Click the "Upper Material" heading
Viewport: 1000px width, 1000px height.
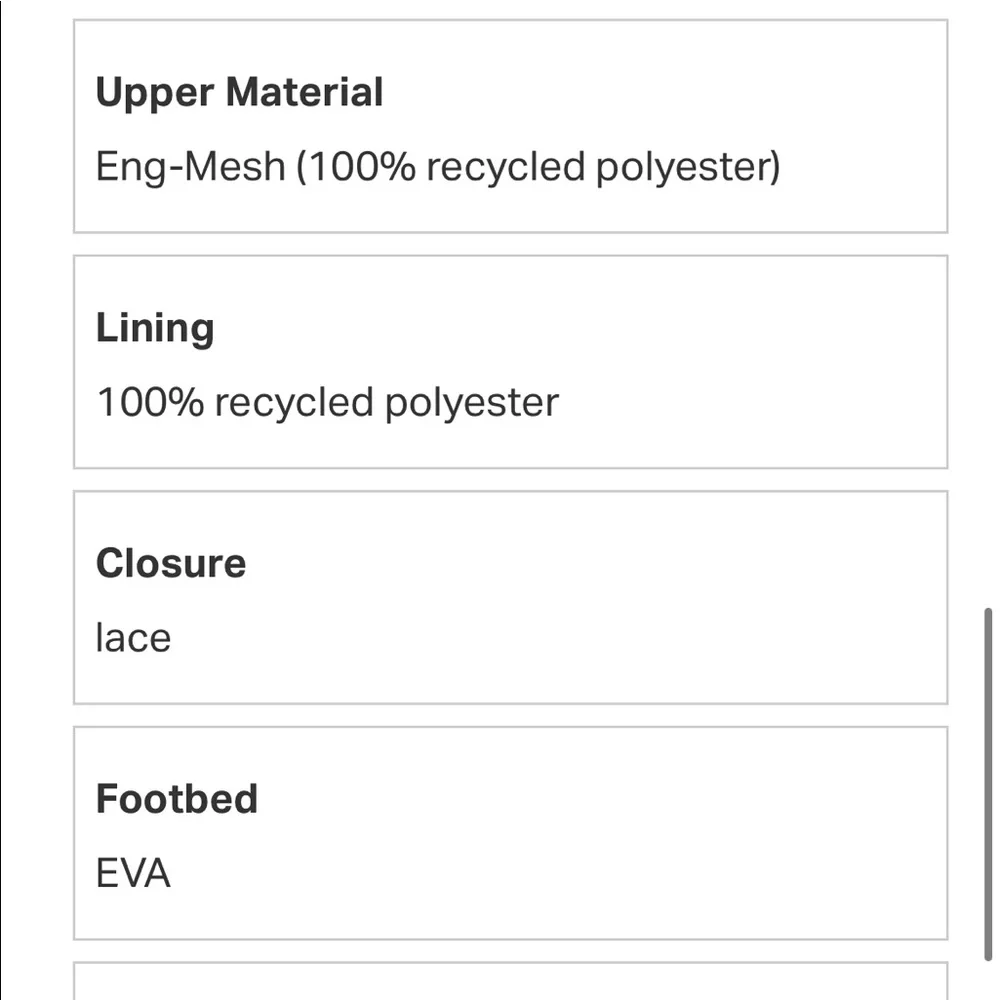click(239, 93)
